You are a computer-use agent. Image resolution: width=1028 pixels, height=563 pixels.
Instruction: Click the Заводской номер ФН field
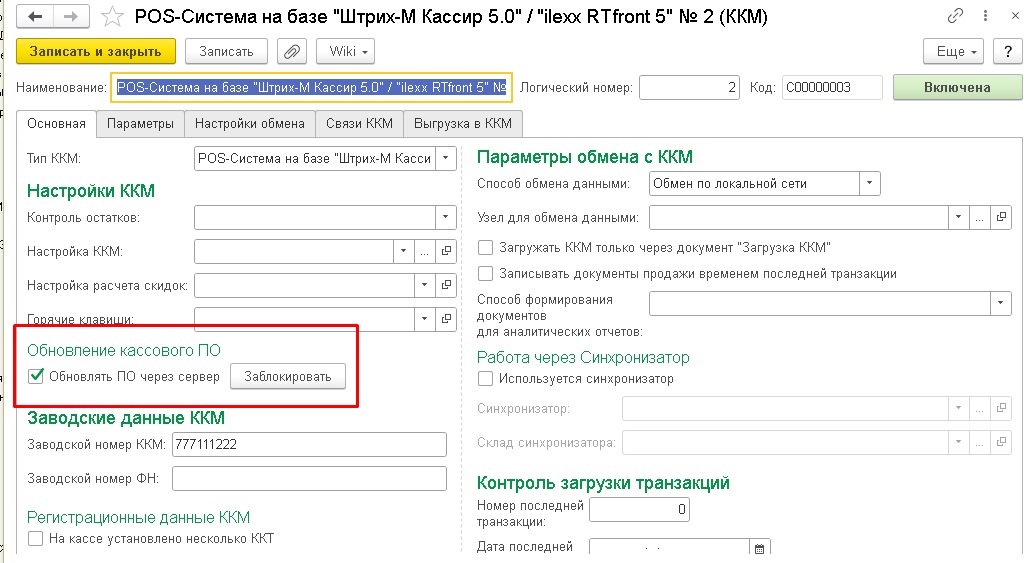pyautogui.click(x=309, y=478)
